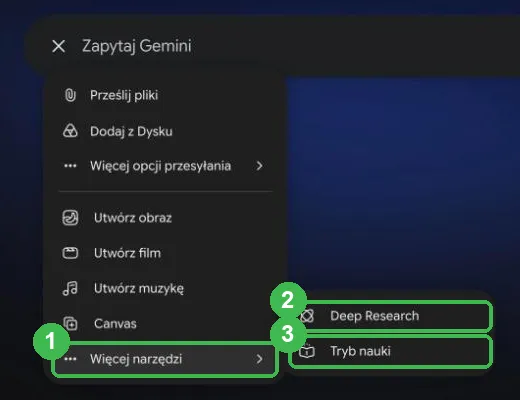
Task: Click the Deep Research atom icon
Action: (x=307, y=316)
